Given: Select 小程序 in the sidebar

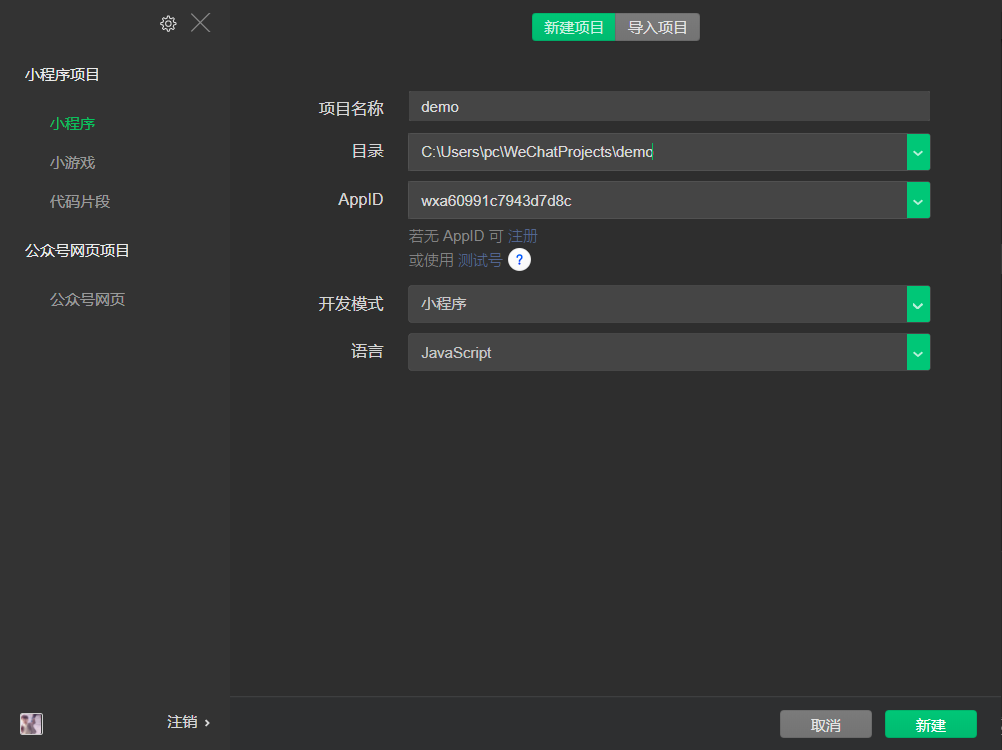Looking at the screenshot, I should point(72,123).
